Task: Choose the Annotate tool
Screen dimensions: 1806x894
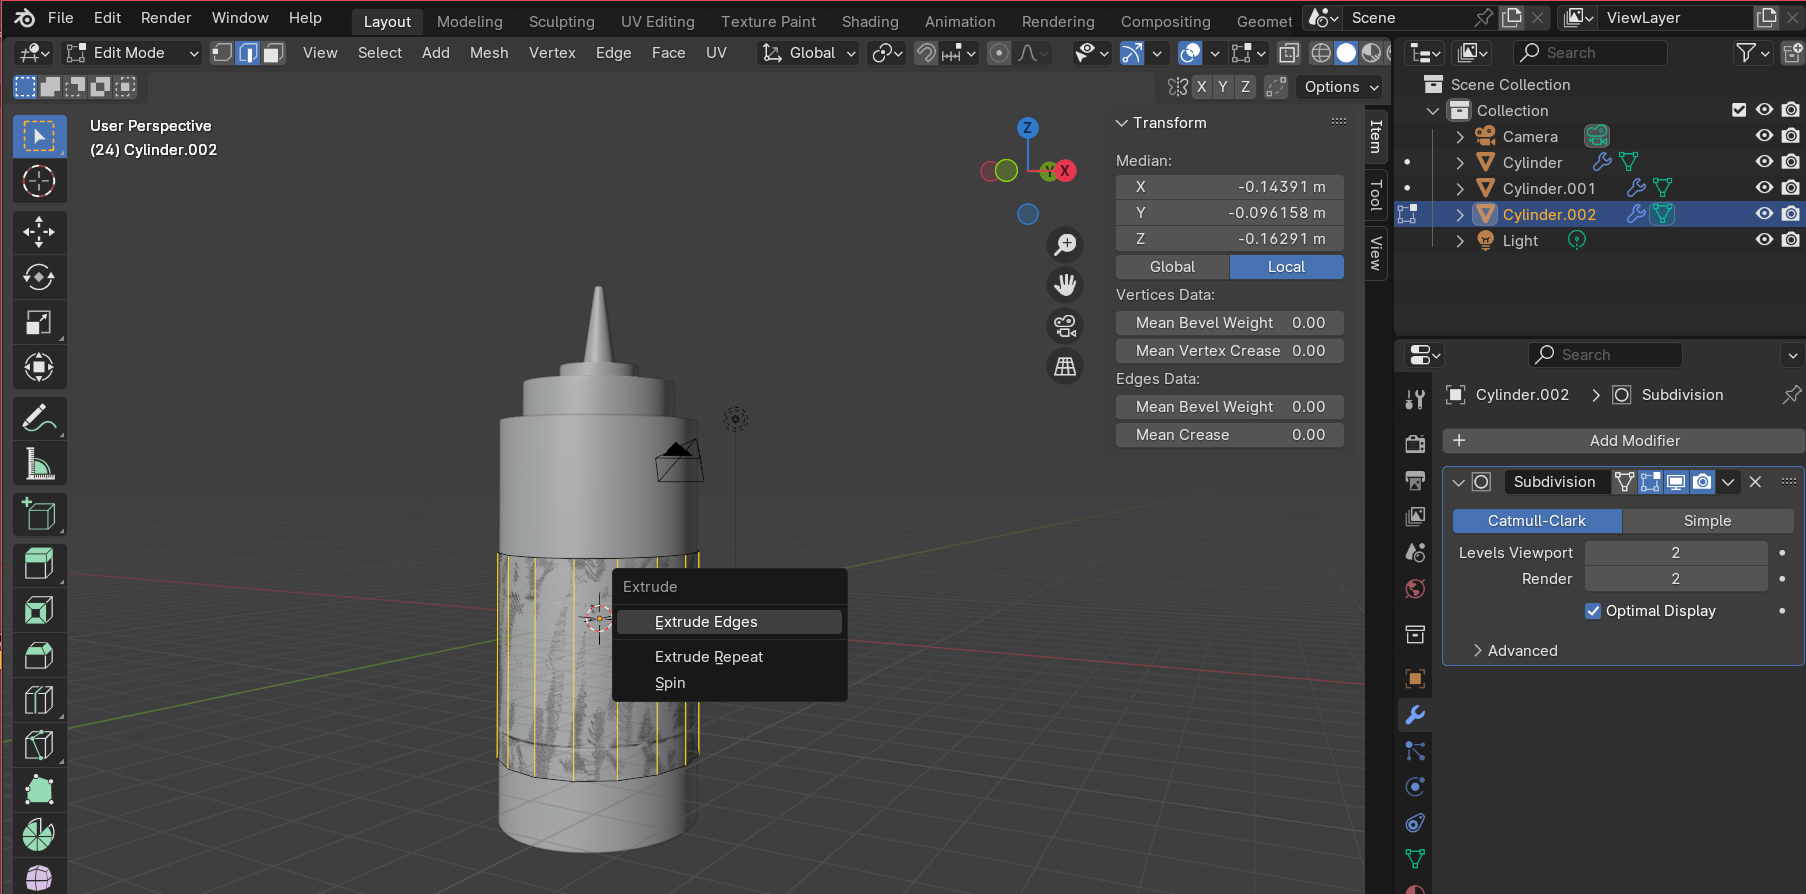Action: [x=39, y=418]
